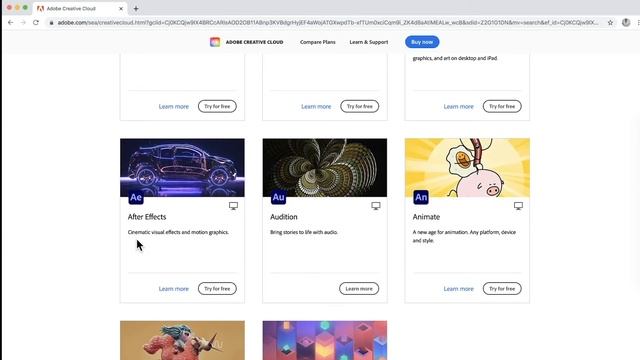Go back using browser back arrow
Image resolution: width=640 pixels, height=360 pixels.
pyautogui.click(x=11, y=22)
